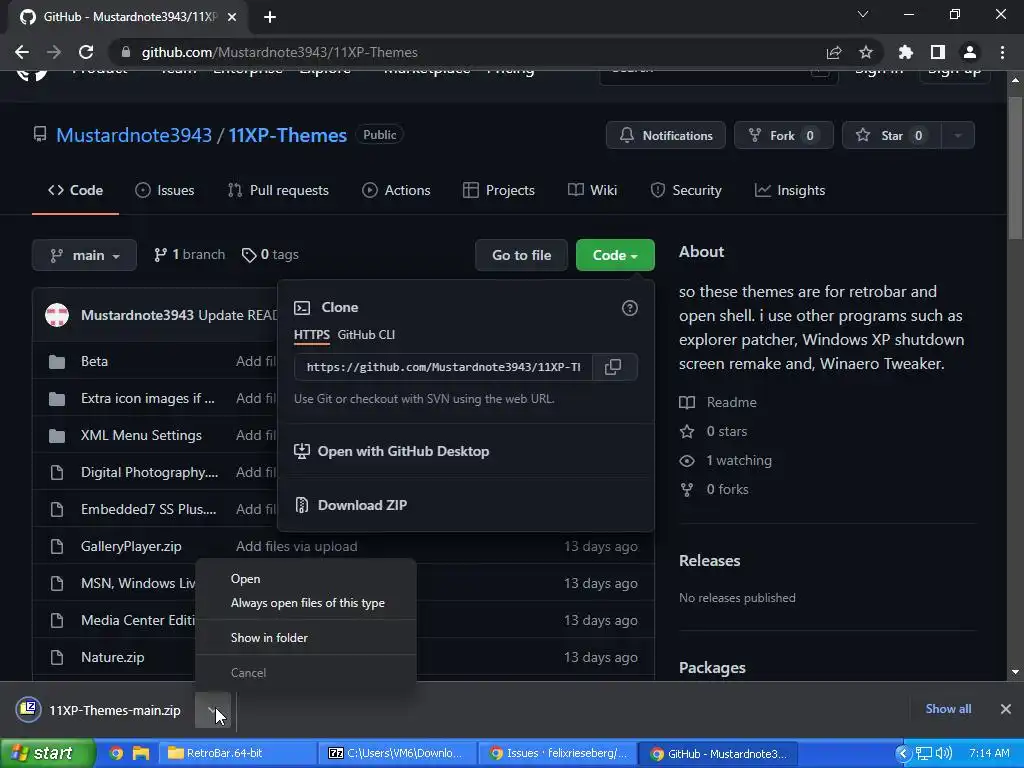Open the Chrome extensions puzzle icon
The image size is (1024, 768).
pyautogui.click(x=905, y=52)
